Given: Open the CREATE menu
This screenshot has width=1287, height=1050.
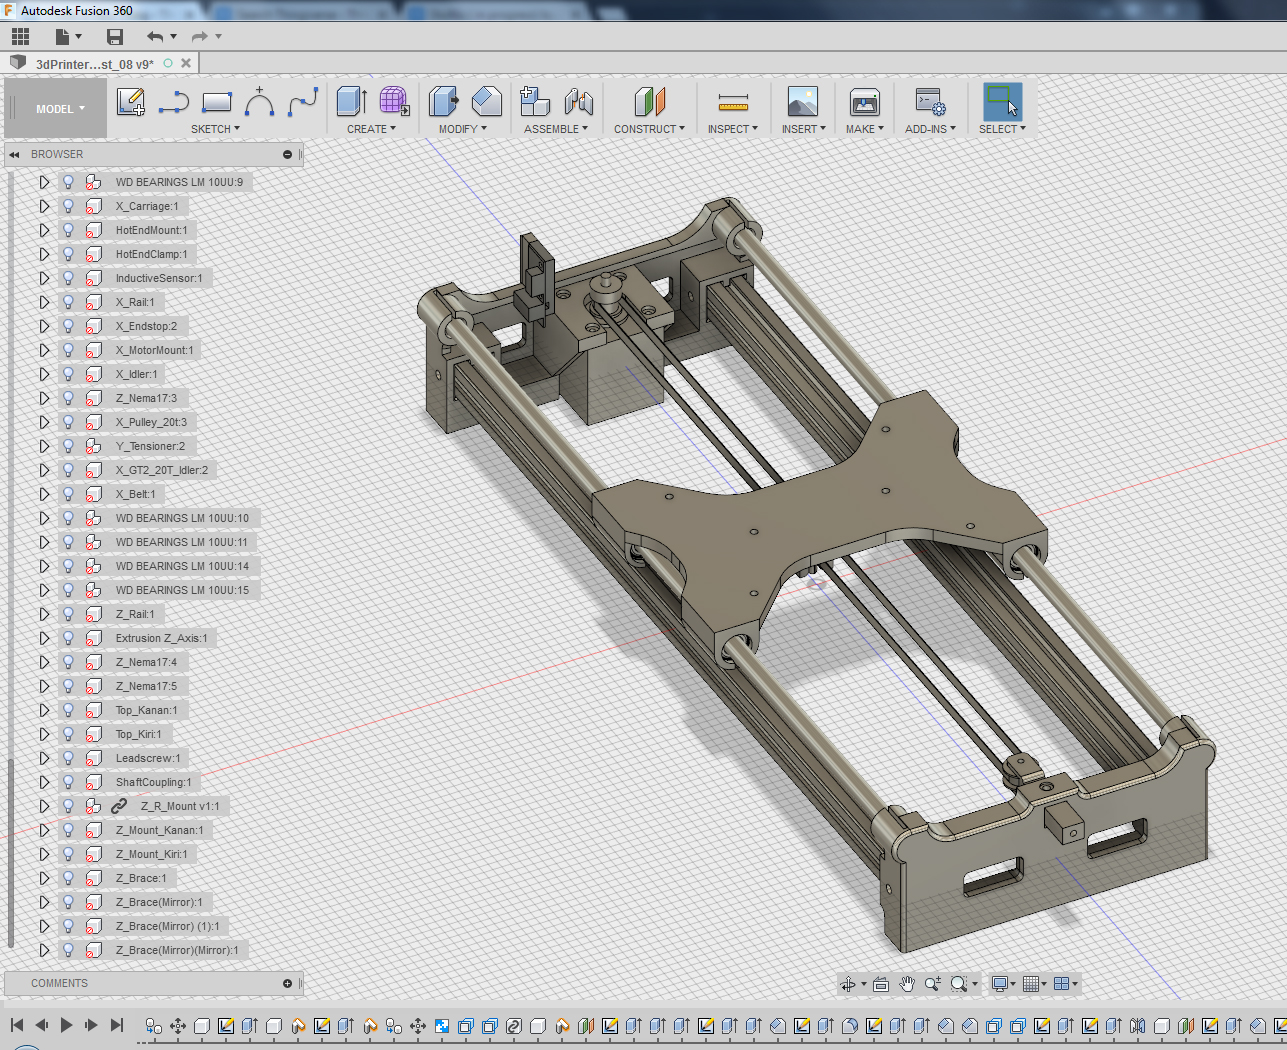Looking at the screenshot, I should tap(371, 129).
